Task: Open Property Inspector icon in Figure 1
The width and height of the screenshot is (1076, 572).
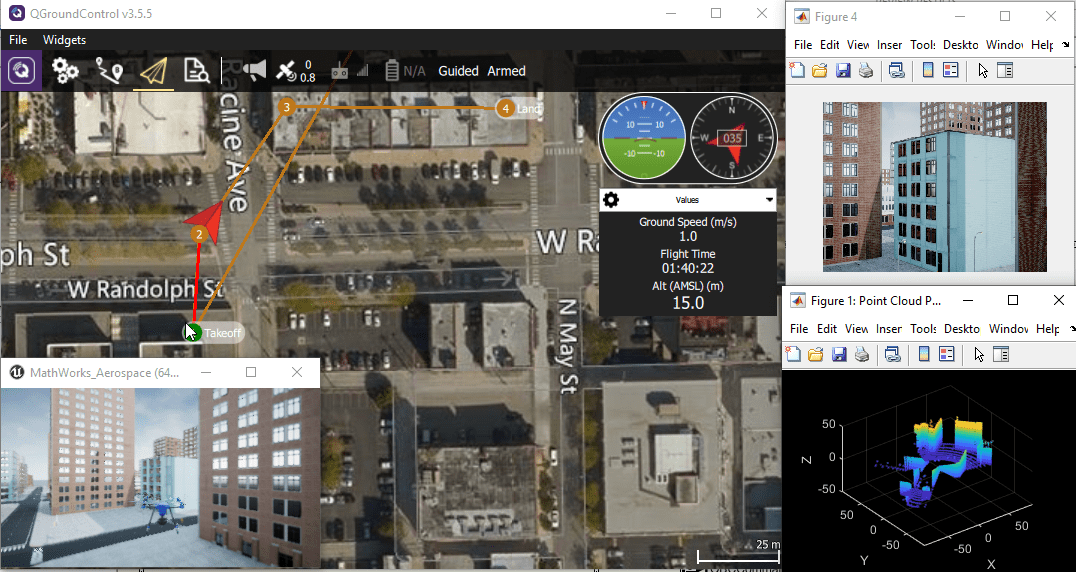Action: click(x=1001, y=354)
